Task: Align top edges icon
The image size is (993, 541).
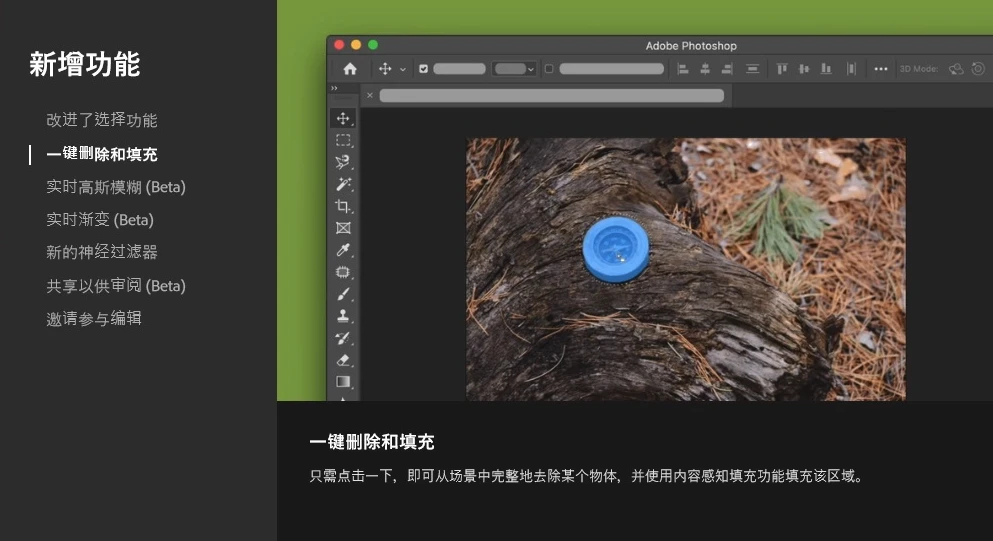Action: 782,68
